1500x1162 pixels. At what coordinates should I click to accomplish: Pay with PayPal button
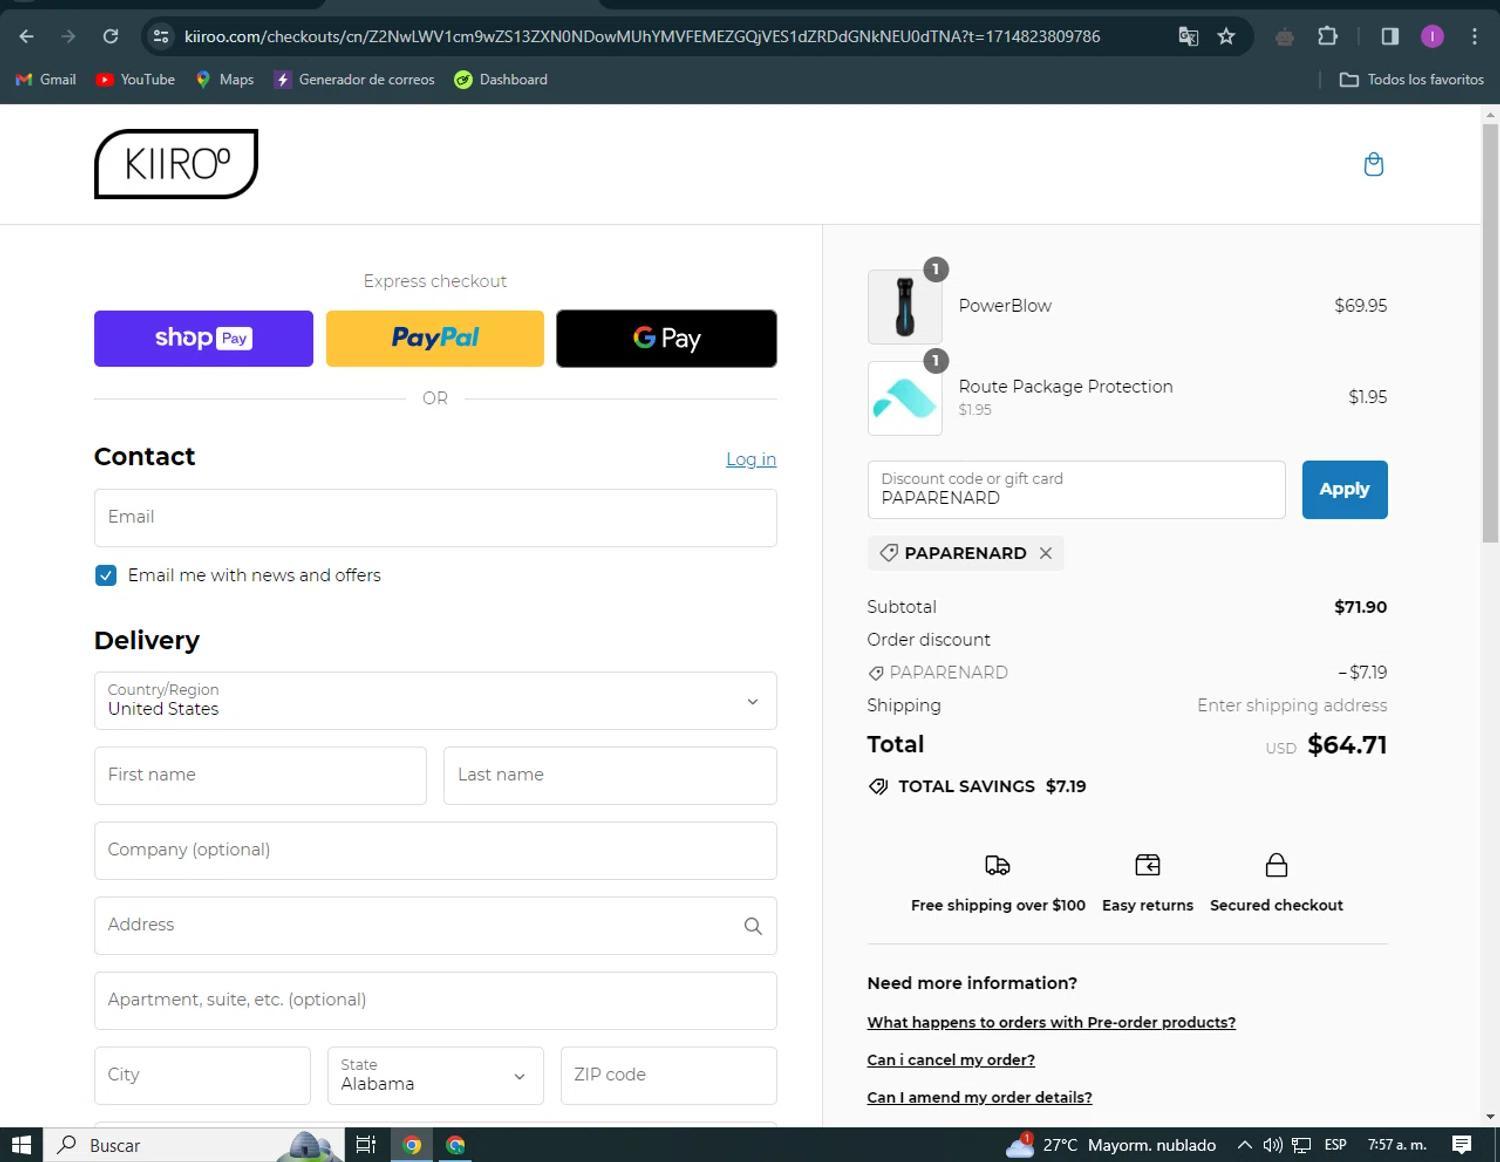[435, 338]
